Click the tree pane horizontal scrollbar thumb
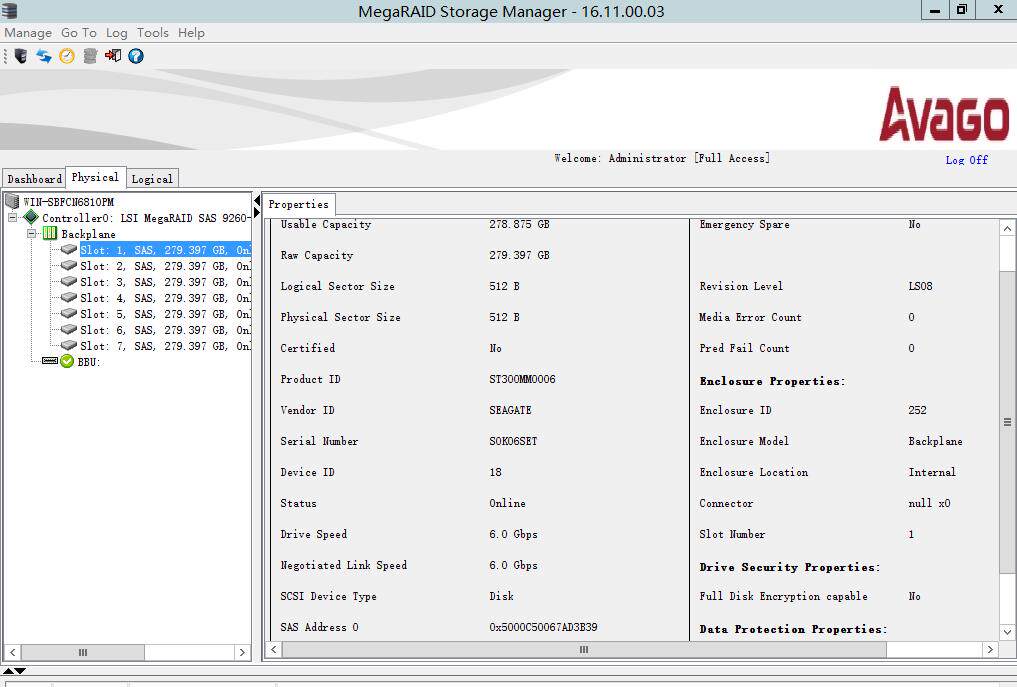The image size is (1017, 687). 82,652
